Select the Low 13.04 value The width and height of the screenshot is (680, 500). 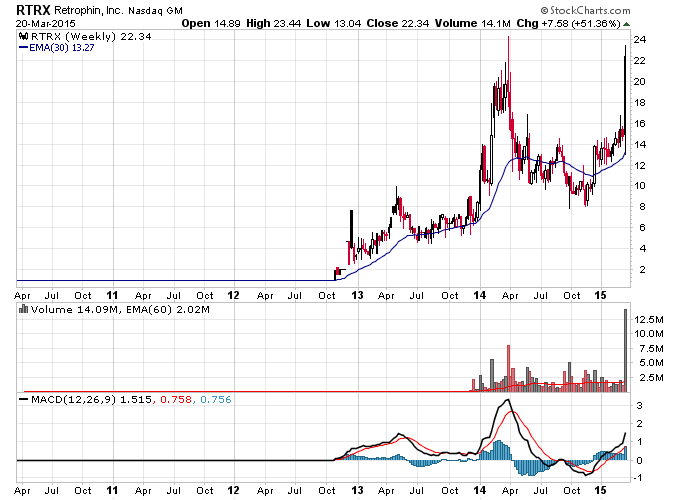pyautogui.click(x=333, y=23)
